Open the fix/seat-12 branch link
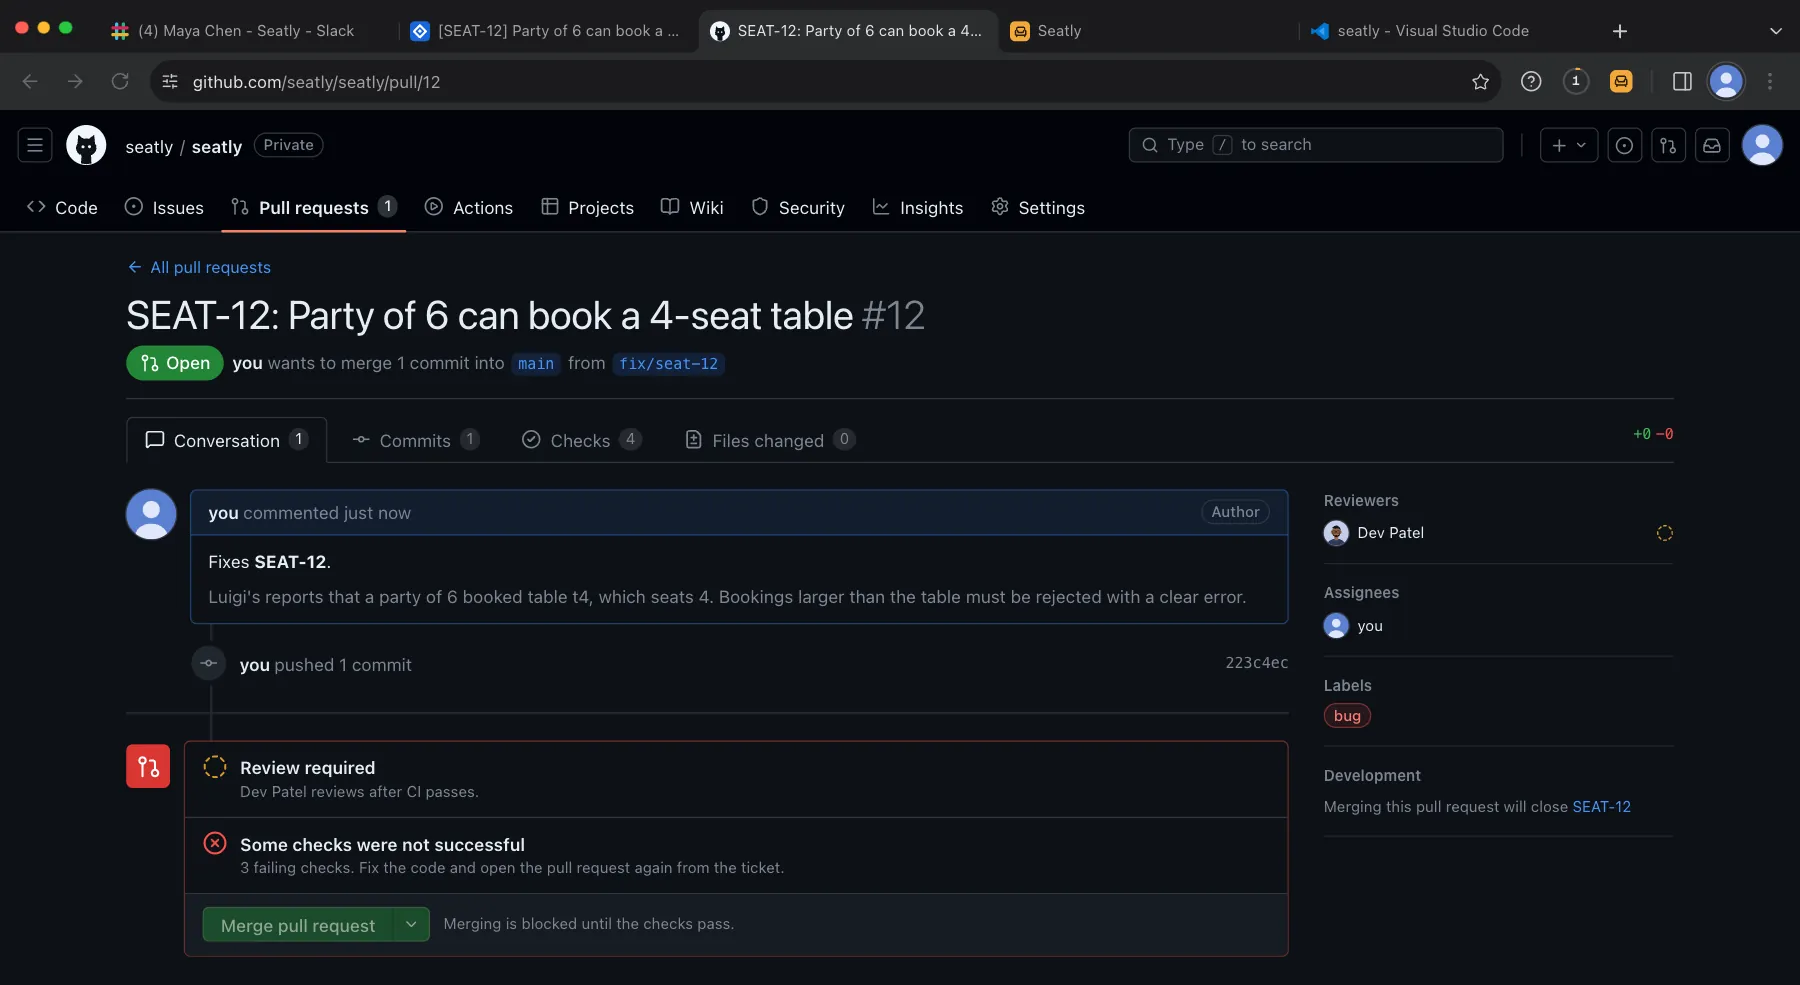1800x985 pixels. [668, 364]
